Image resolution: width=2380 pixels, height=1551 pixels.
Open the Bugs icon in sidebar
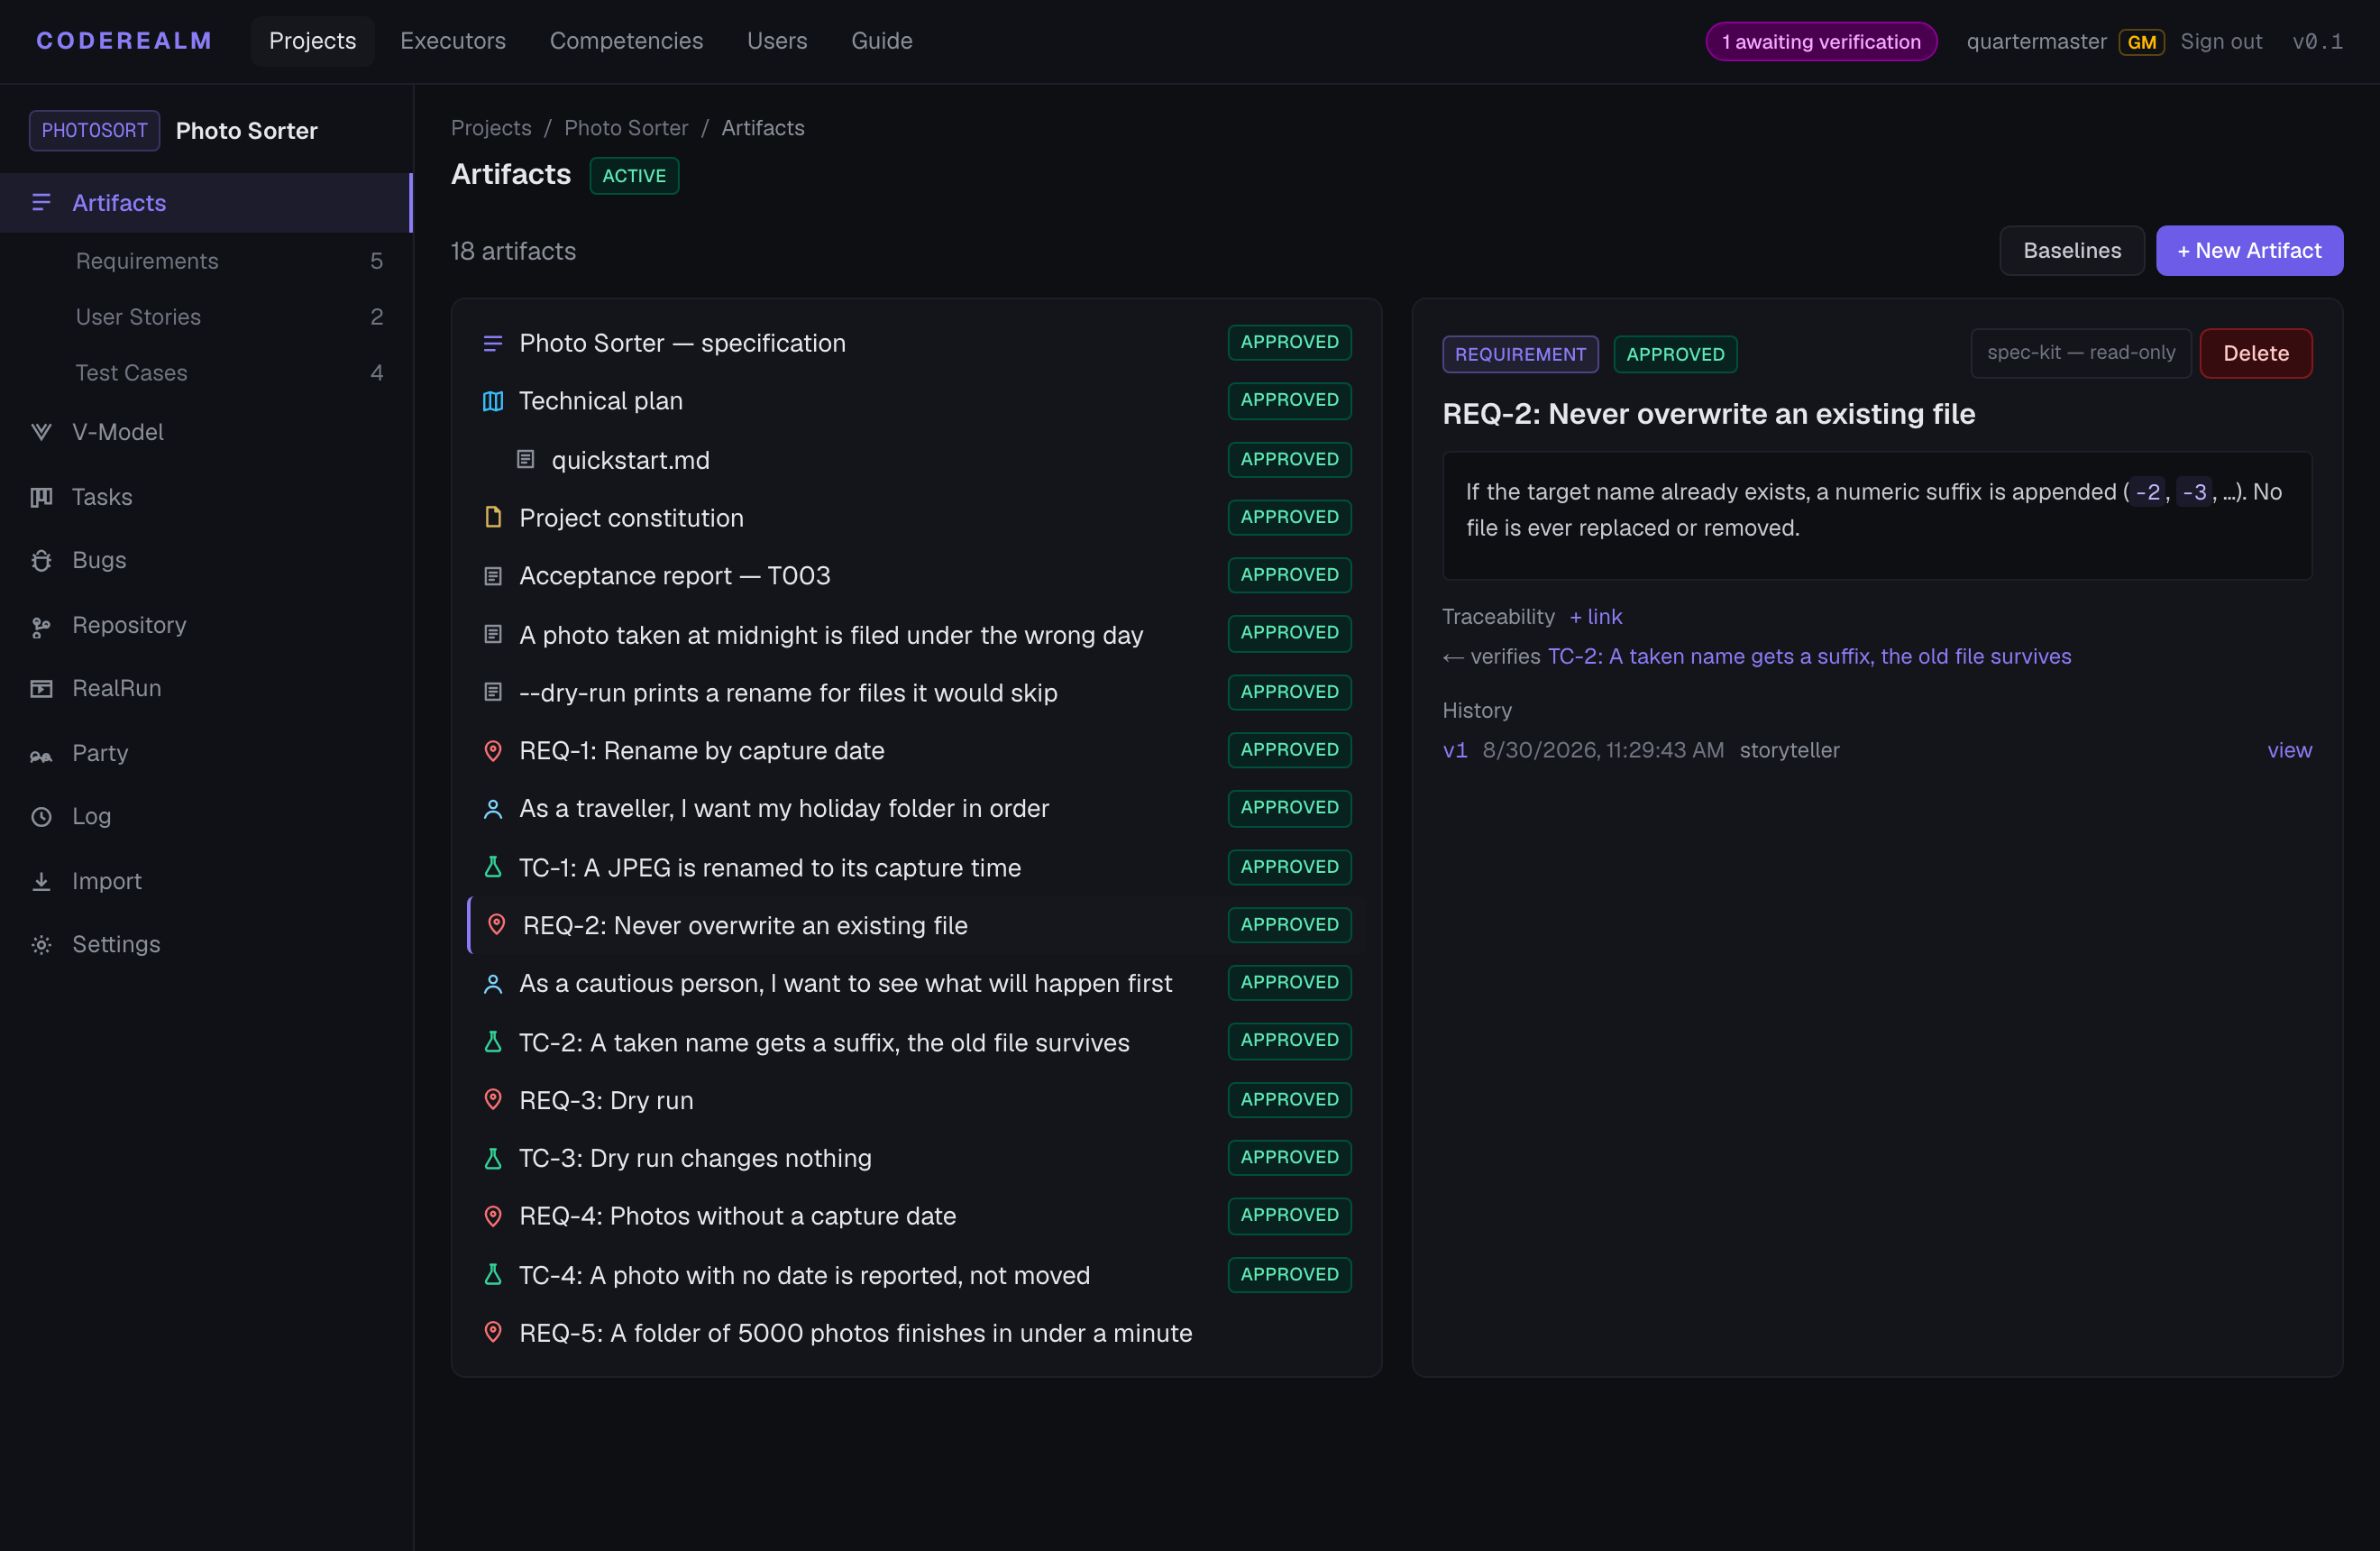41,561
